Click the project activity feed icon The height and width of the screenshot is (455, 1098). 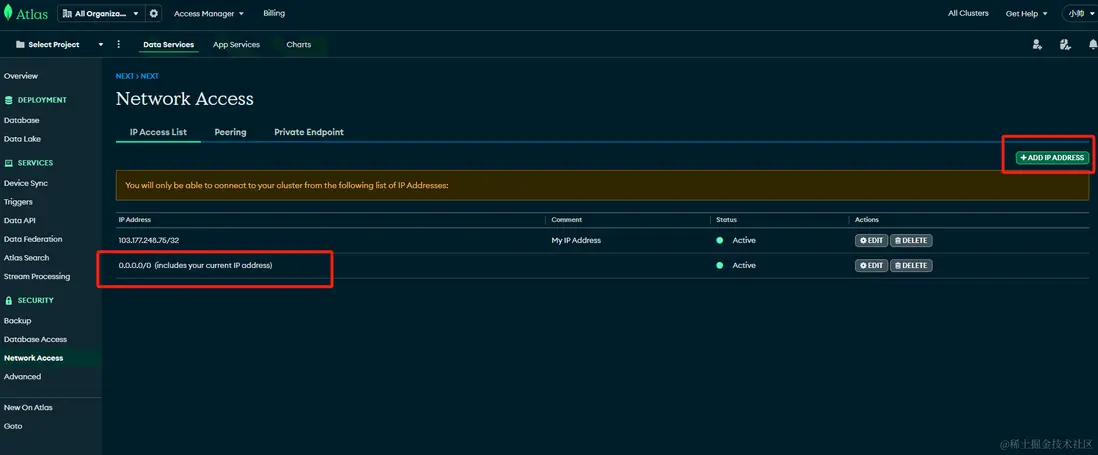[x=1065, y=45]
